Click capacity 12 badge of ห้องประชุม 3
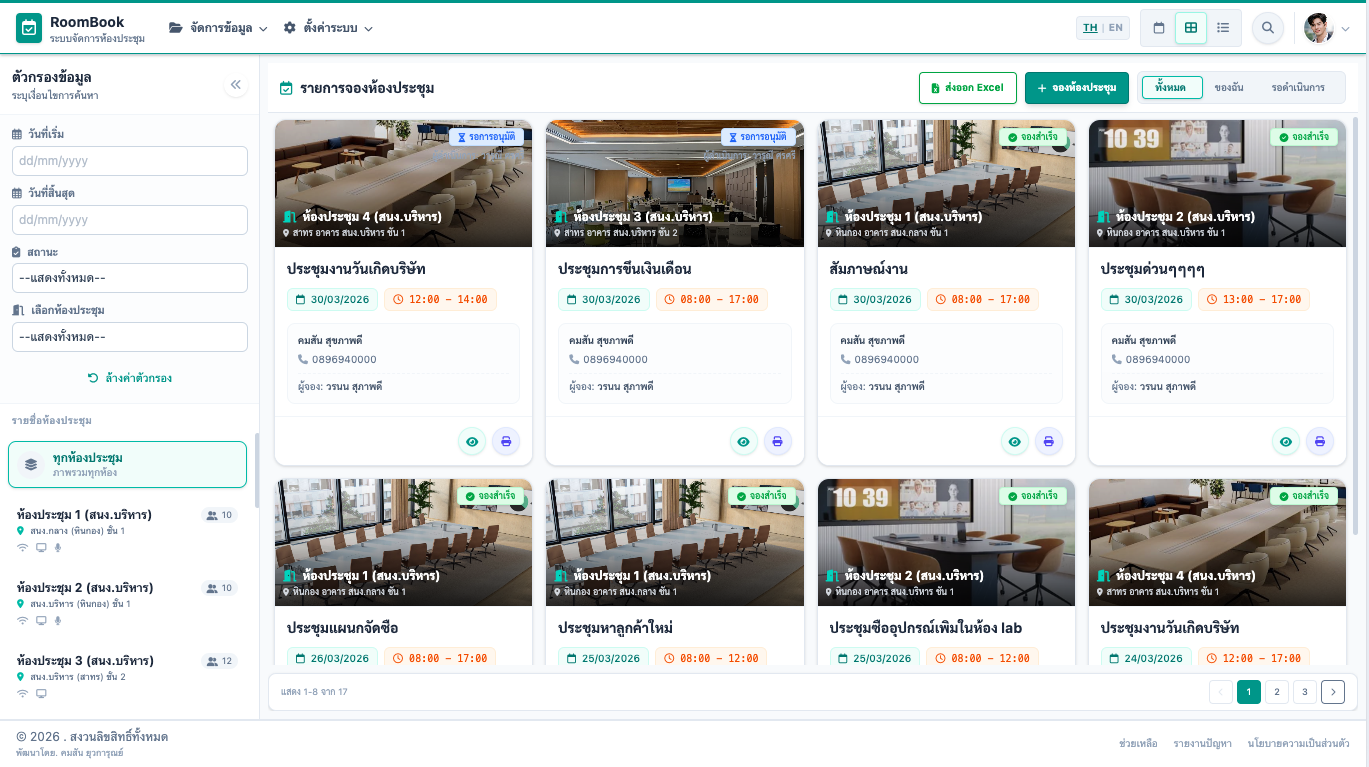This screenshot has height=767, width=1369. (x=219, y=661)
